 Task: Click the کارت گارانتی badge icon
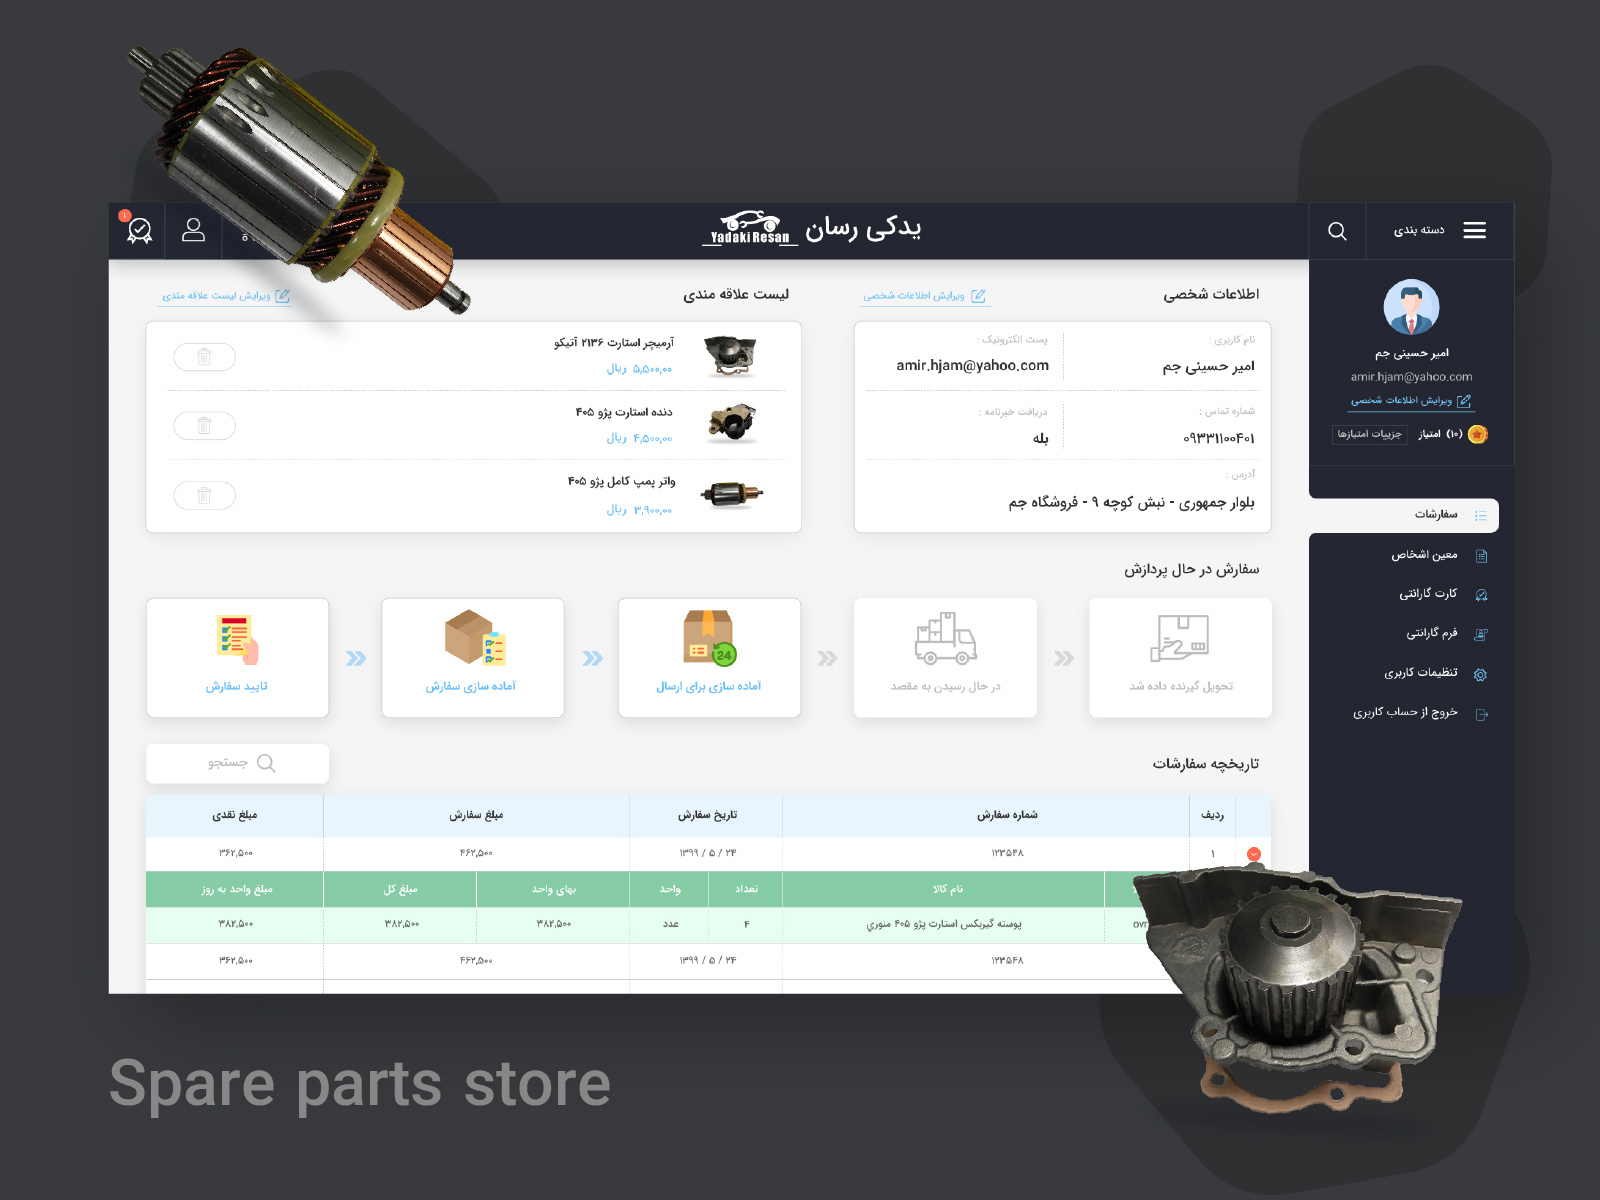click(1481, 594)
